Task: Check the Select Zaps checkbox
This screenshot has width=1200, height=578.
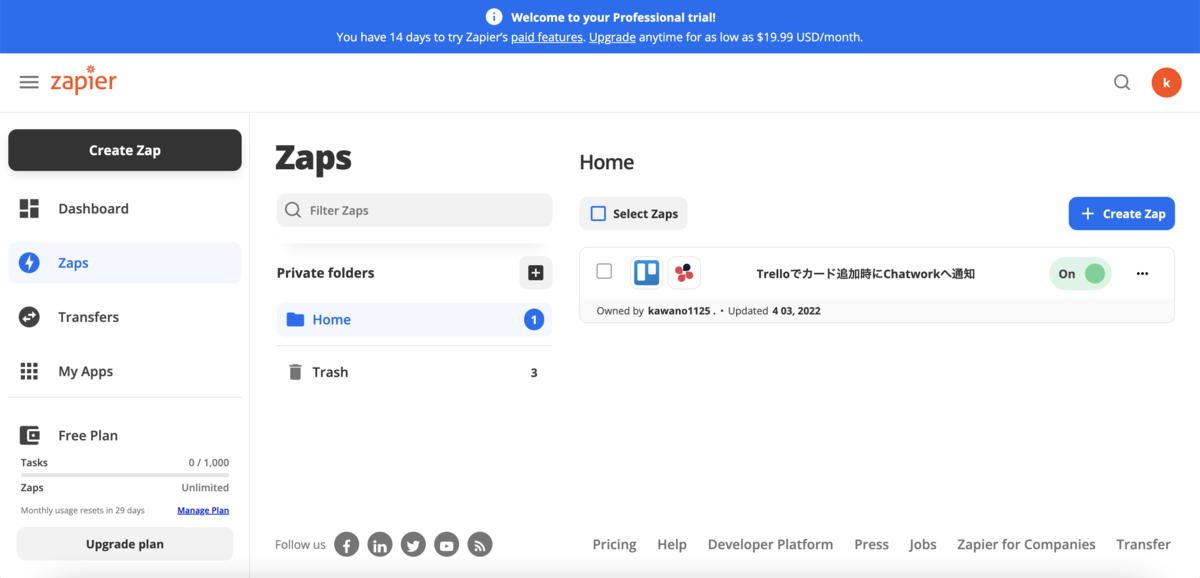Action: coord(598,213)
